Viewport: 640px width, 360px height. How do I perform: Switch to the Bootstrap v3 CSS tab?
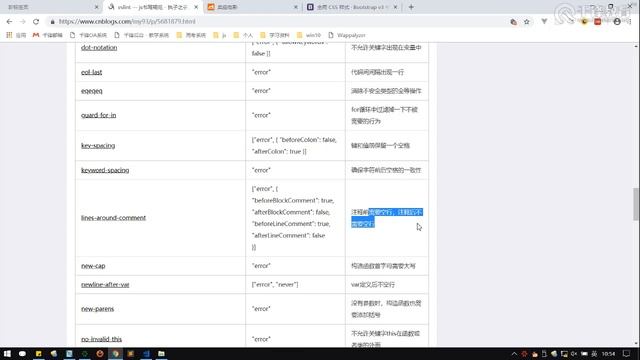(352, 7)
